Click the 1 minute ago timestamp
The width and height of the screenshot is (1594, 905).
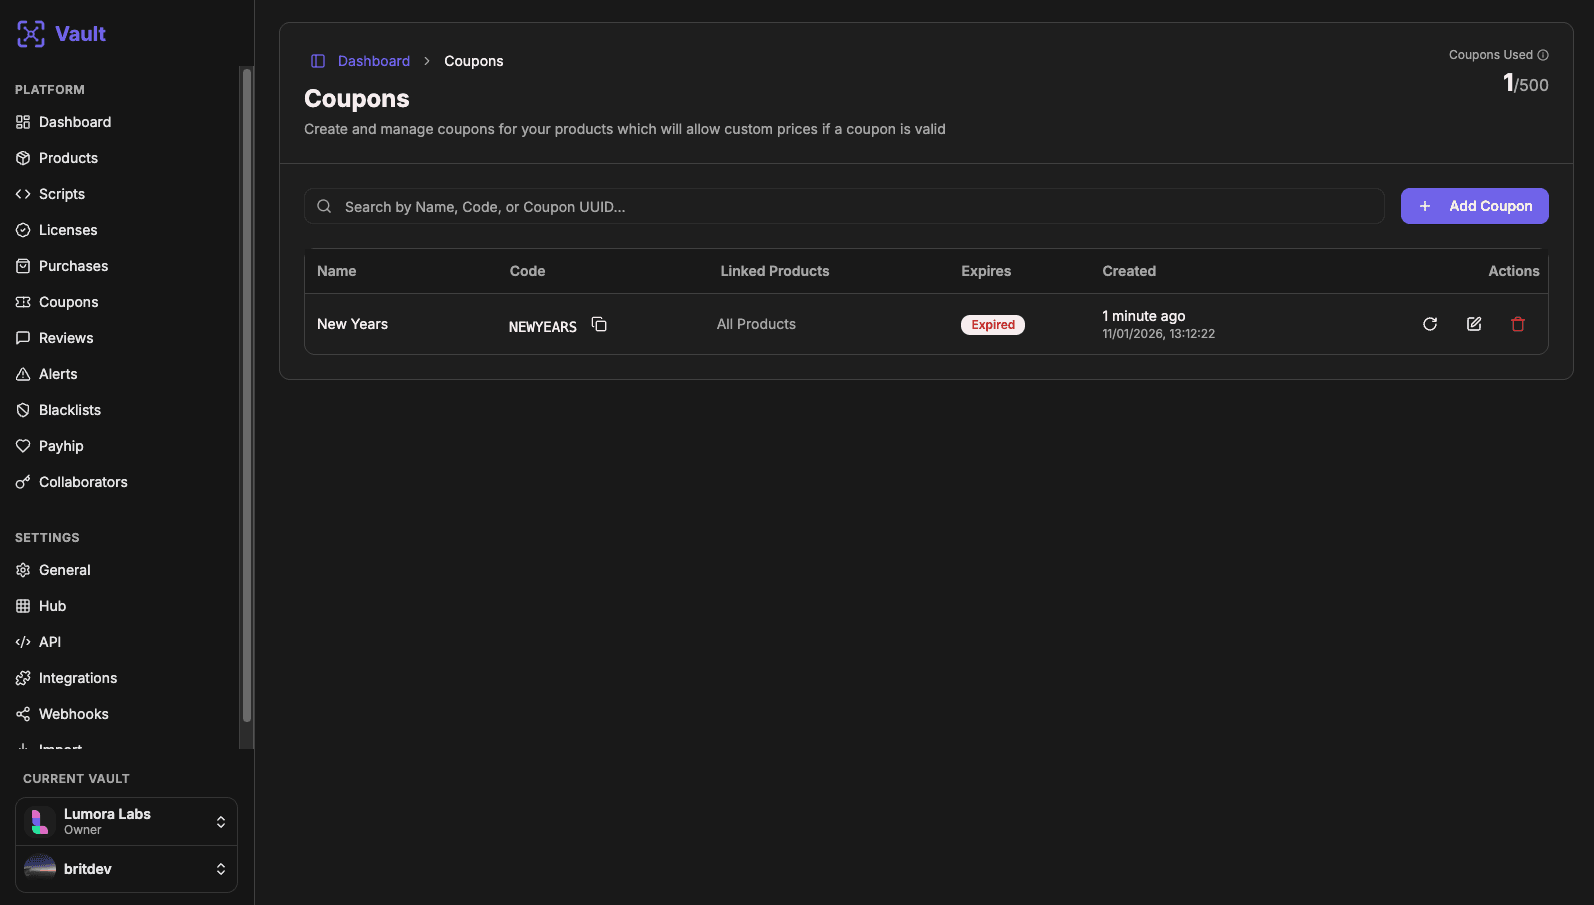[x=1144, y=316]
